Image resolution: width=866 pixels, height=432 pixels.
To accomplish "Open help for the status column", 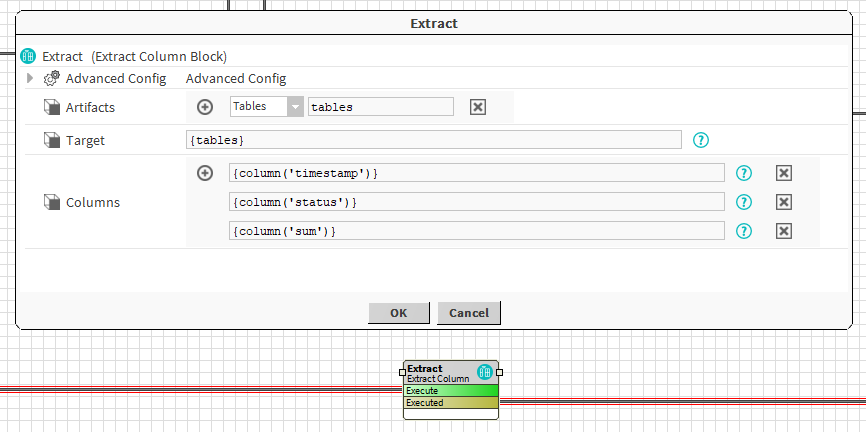I will point(744,202).
